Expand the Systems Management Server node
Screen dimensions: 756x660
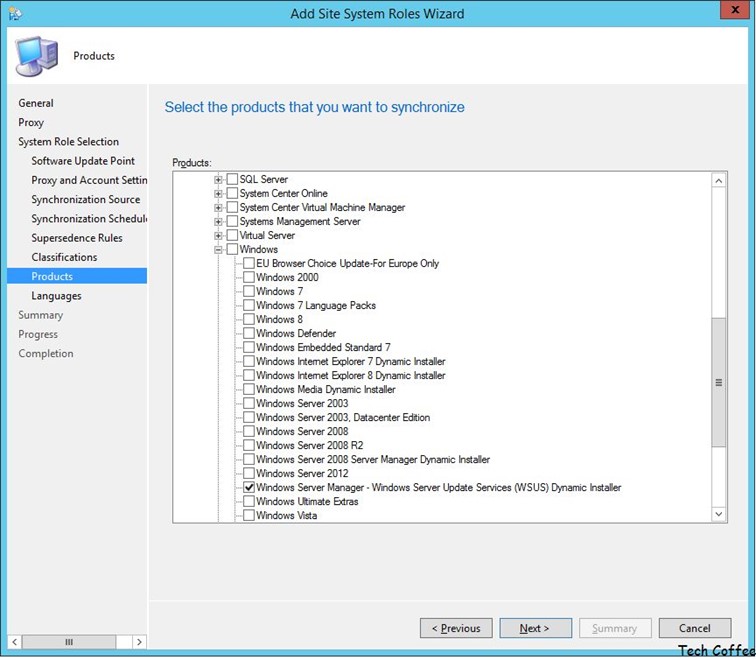pos(218,222)
